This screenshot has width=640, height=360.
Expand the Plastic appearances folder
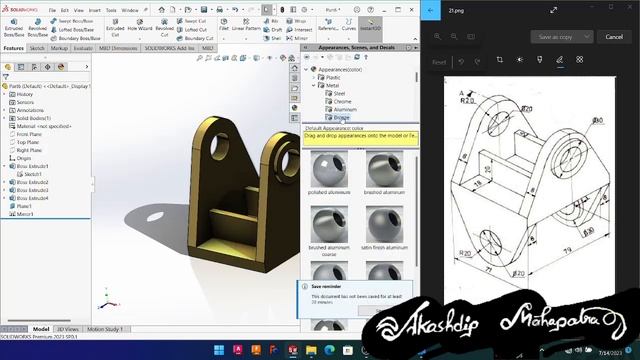point(313,77)
